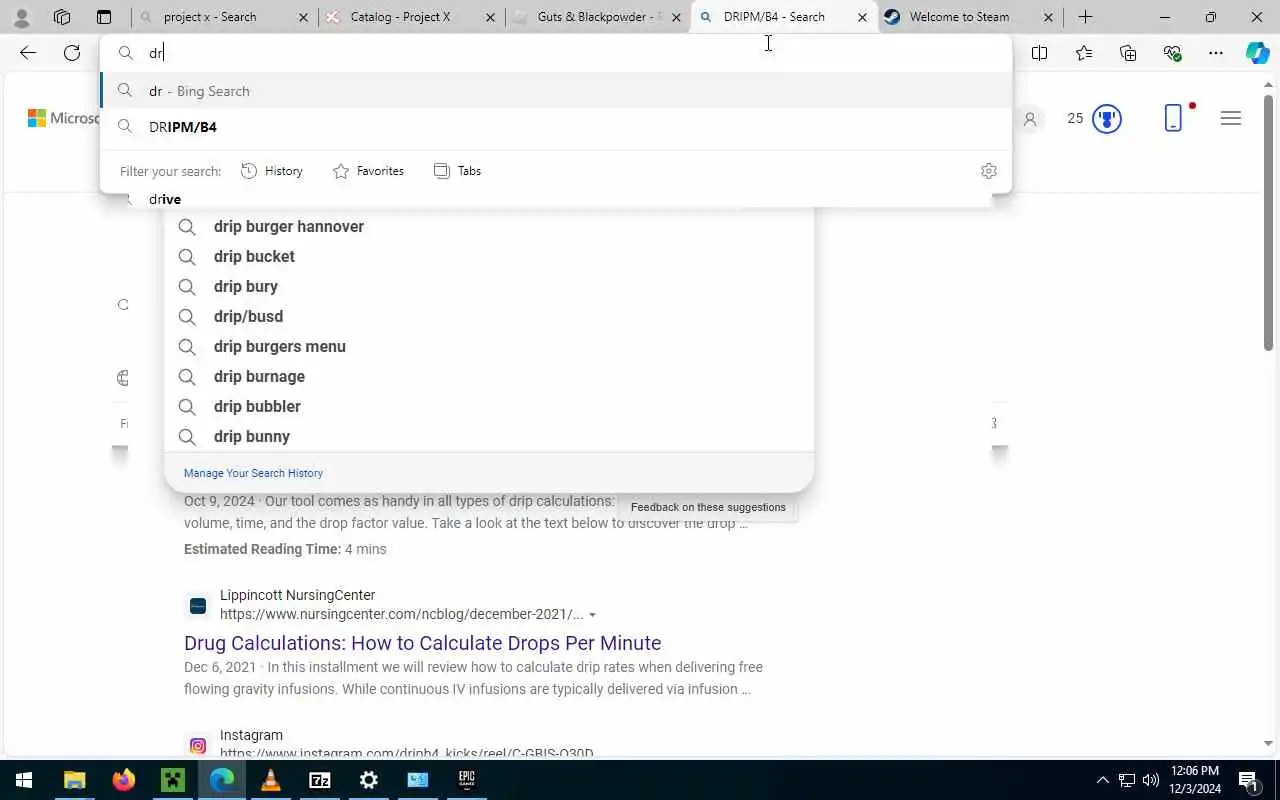This screenshot has height=800, width=1280.
Task: Open 'Drug Calculations: How to Calculate Drops Per Minute'
Action: tap(422, 643)
